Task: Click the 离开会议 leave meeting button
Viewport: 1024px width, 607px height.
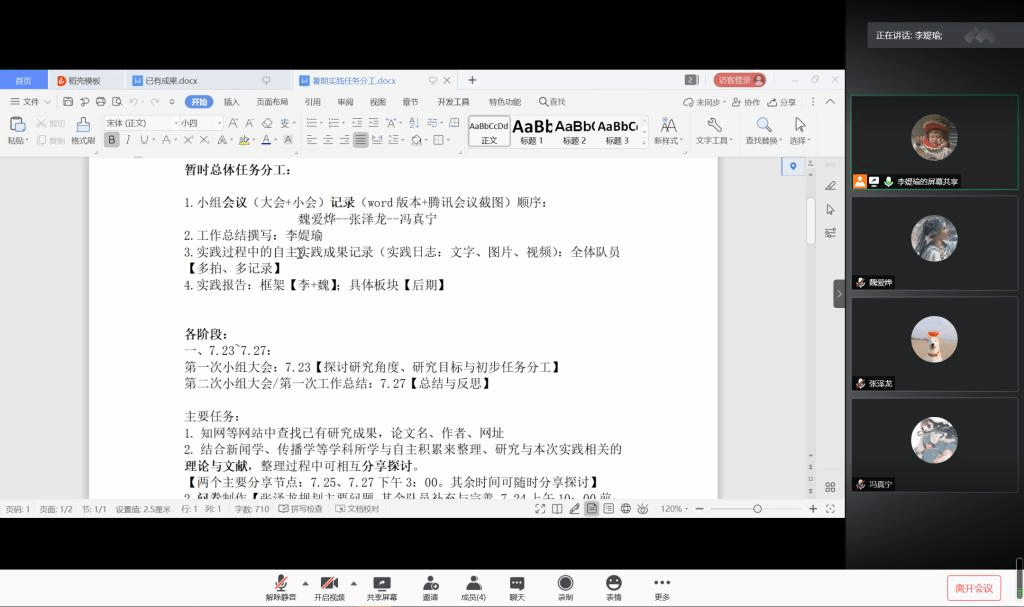Action: tap(973, 588)
